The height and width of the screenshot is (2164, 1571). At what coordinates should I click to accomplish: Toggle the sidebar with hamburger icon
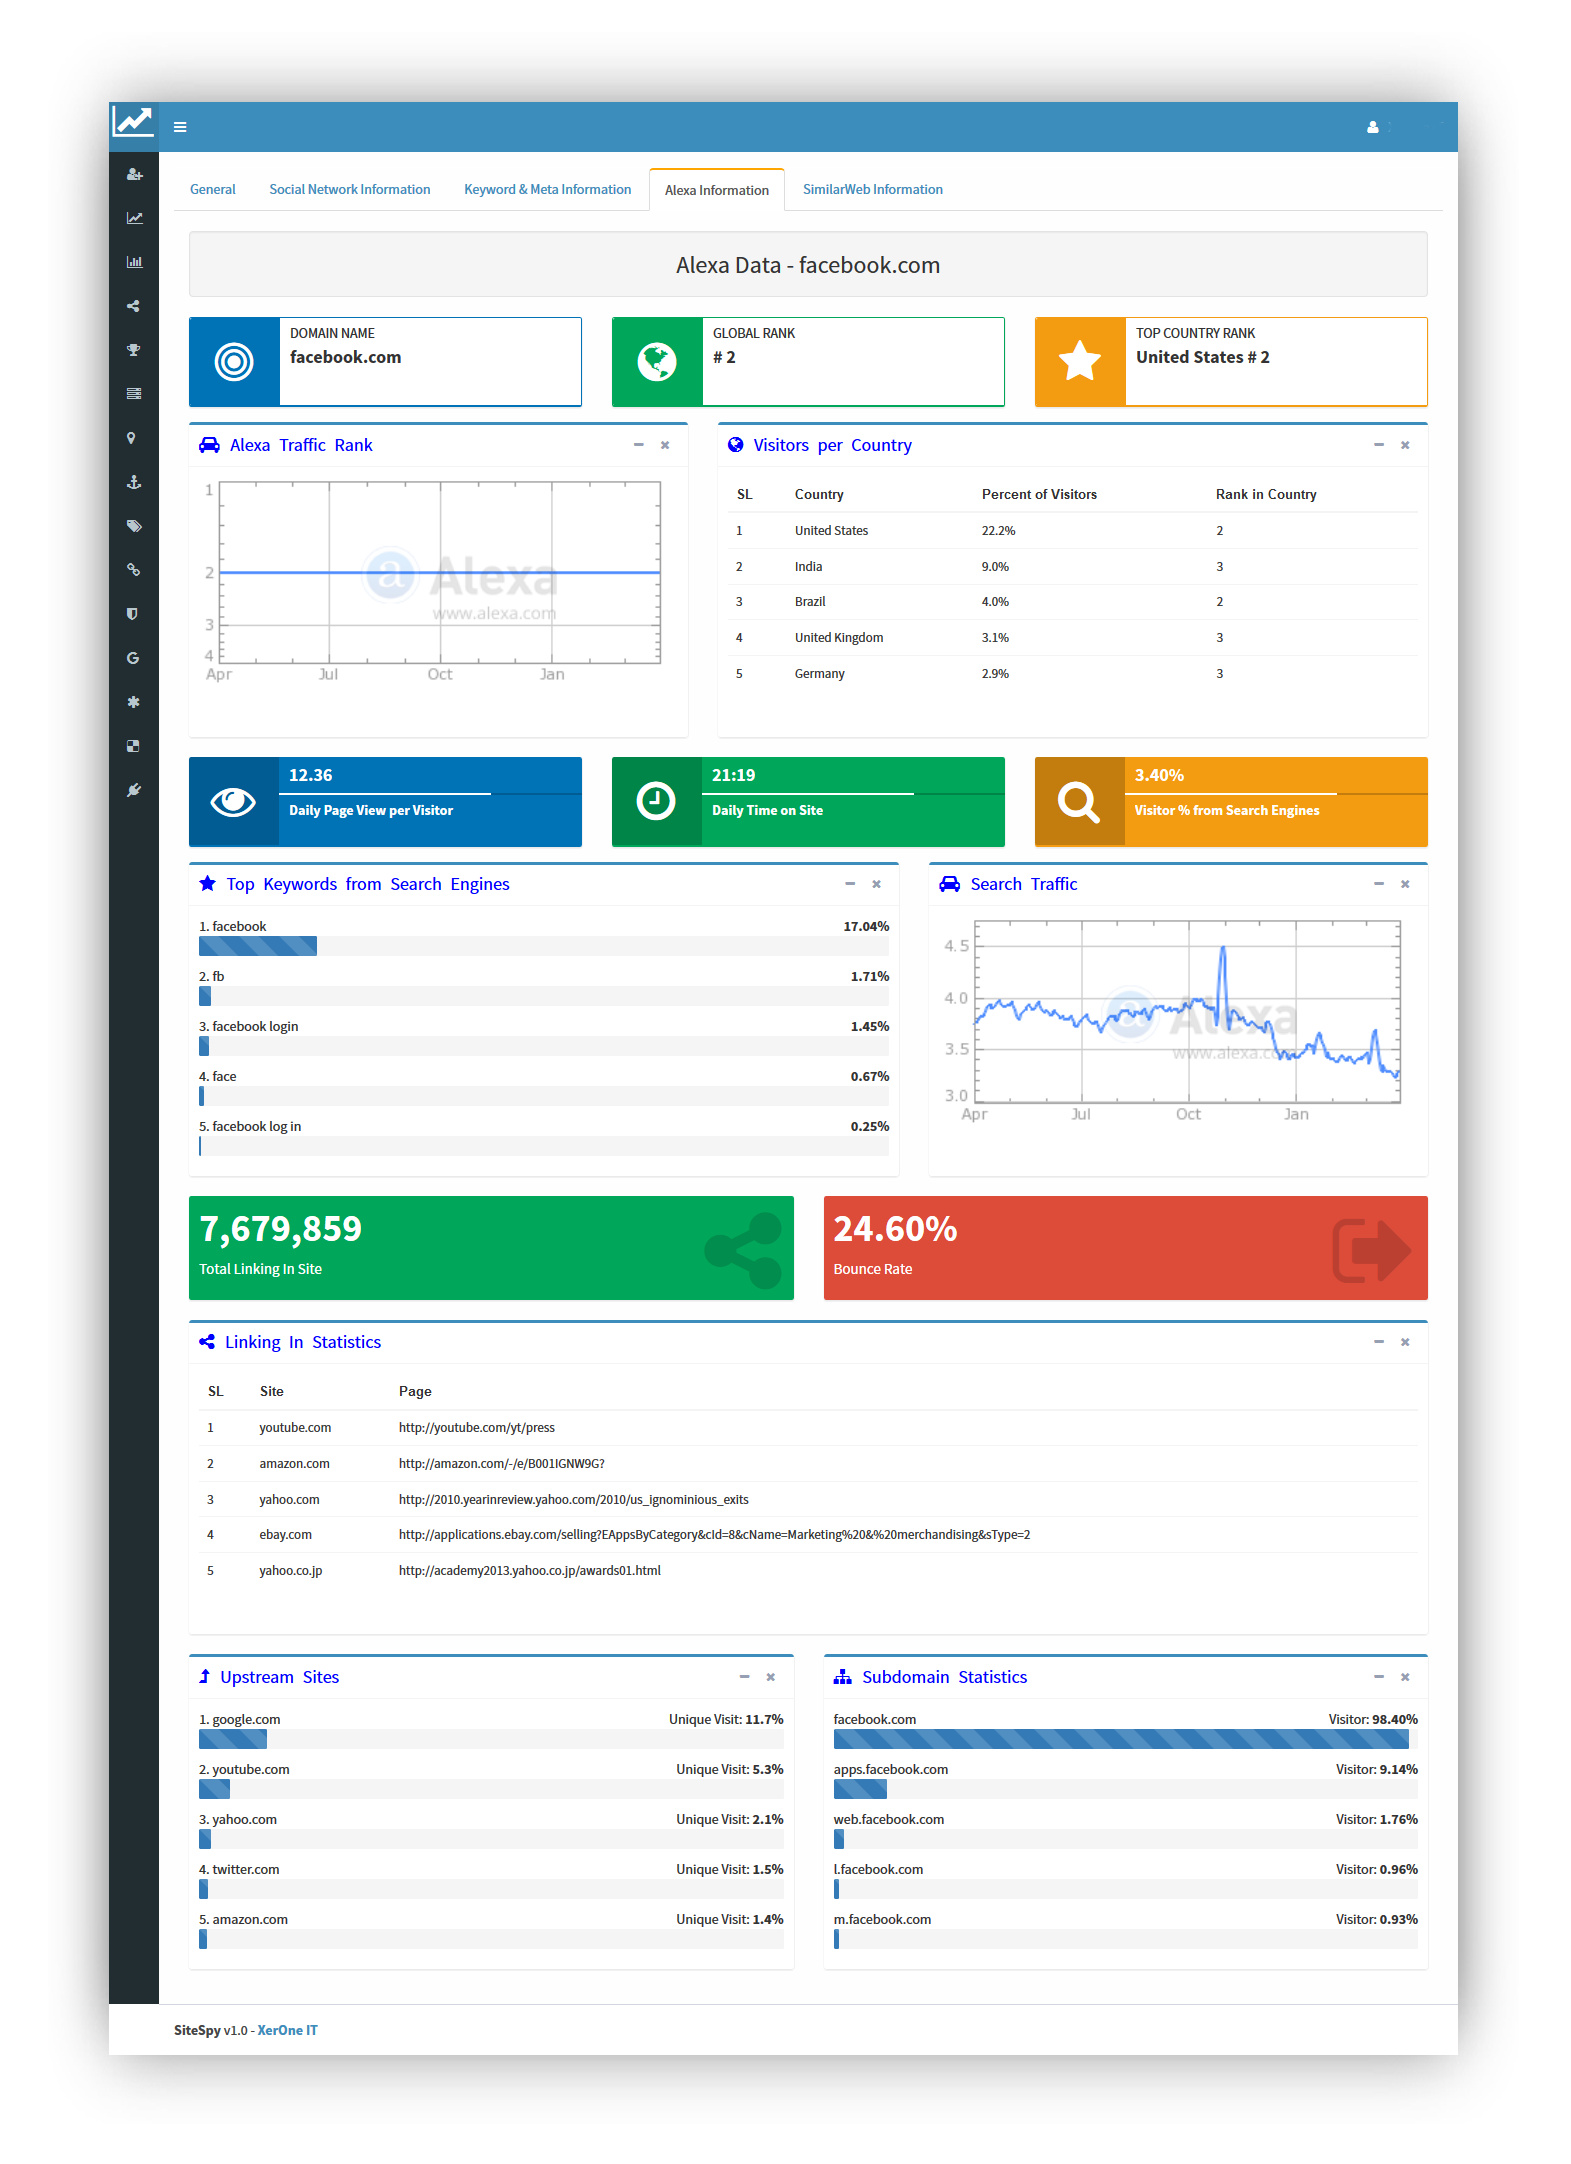(x=180, y=127)
